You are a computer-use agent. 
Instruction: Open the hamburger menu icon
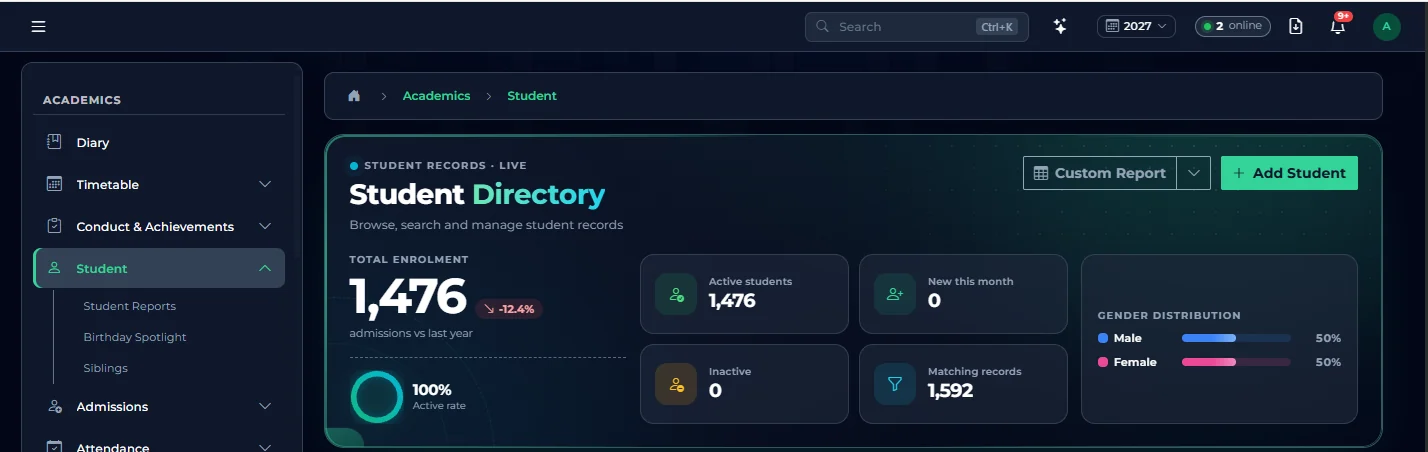tap(39, 26)
